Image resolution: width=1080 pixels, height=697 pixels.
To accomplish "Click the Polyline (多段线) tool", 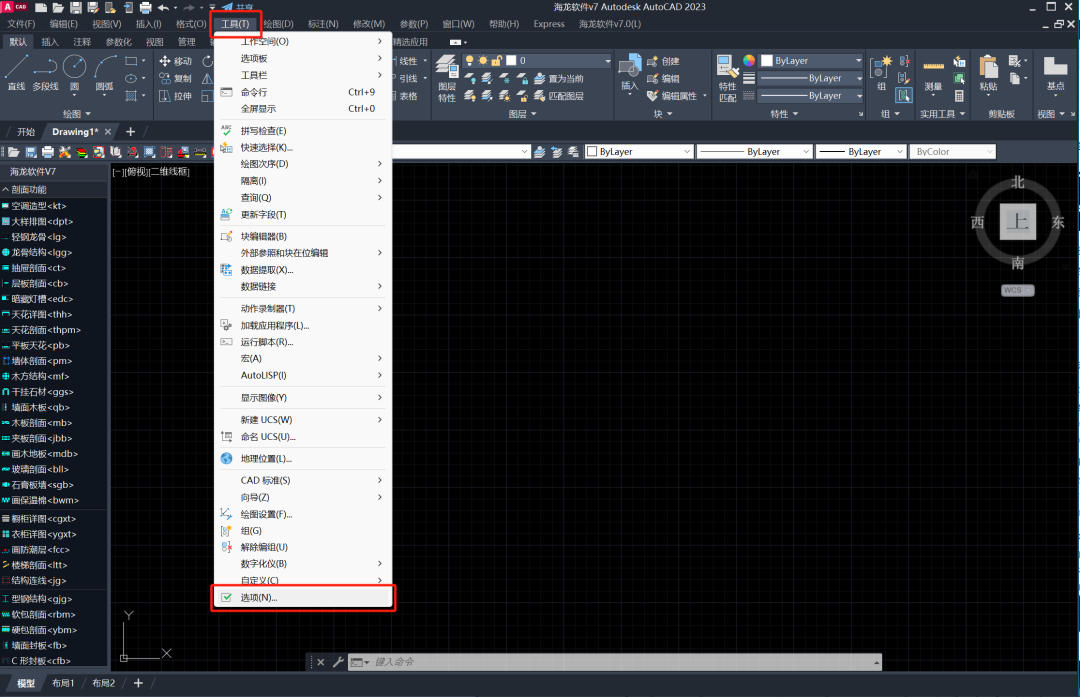I will (45, 70).
